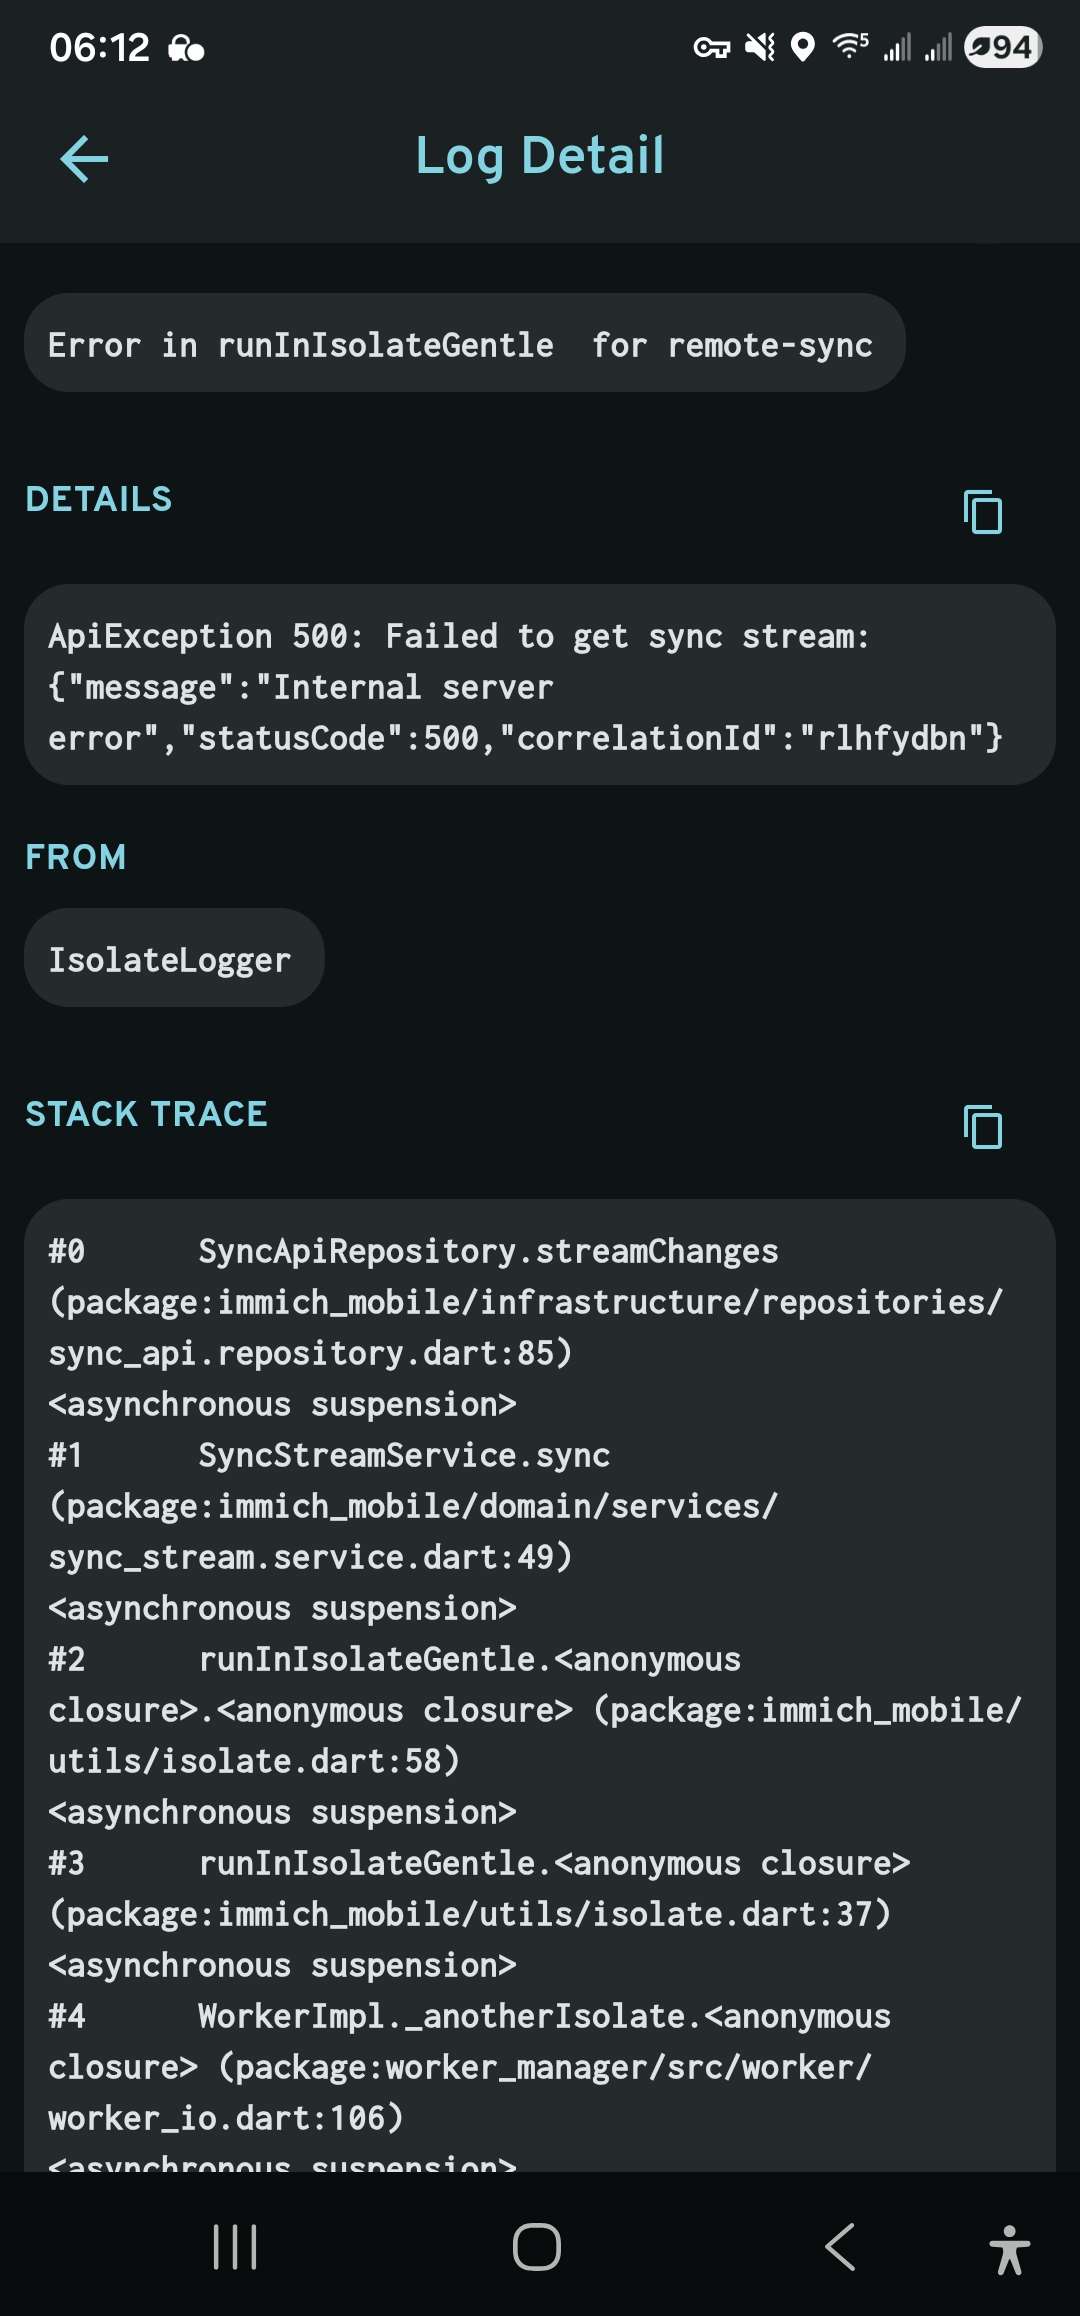Open the accessibility shortcut icon

[x=1010, y=2245]
